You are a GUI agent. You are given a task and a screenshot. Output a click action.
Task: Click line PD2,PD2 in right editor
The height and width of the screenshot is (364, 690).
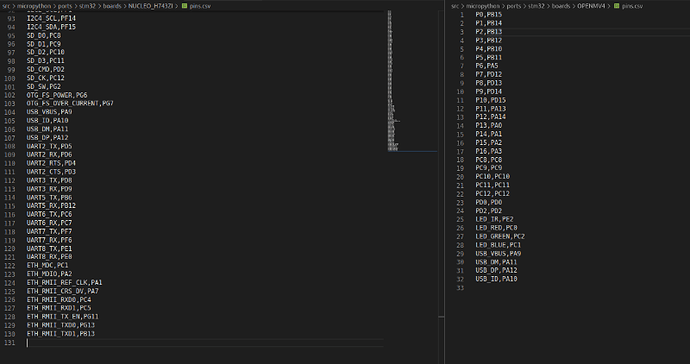point(488,211)
